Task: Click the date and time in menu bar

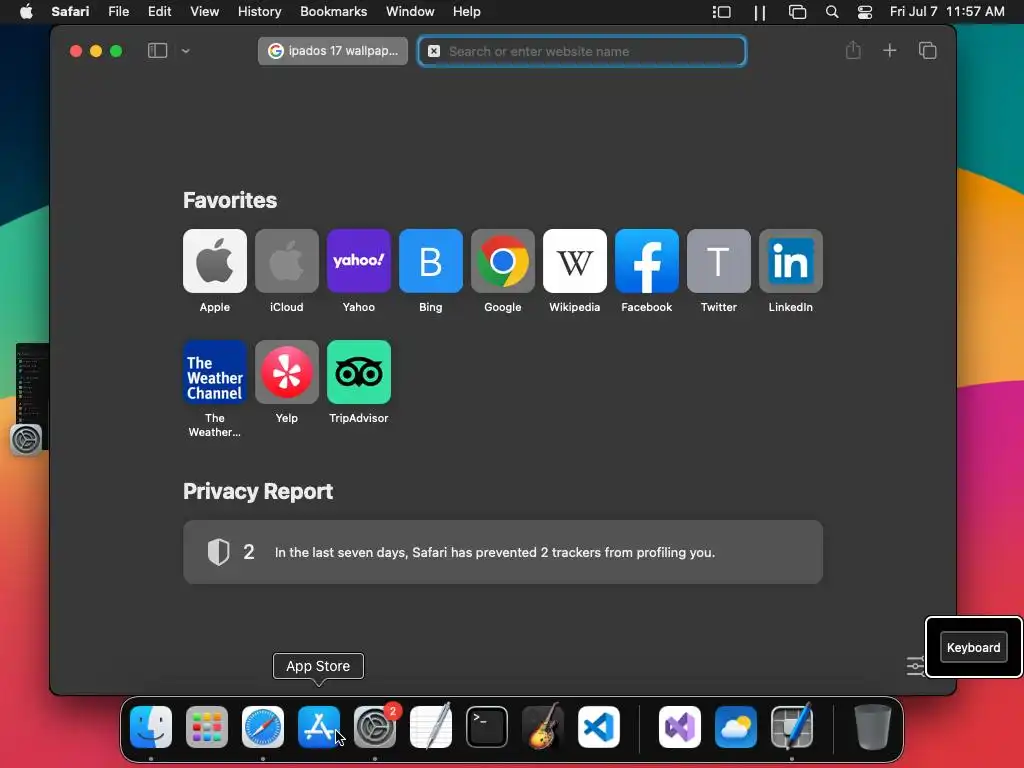Action: tap(947, 12)
